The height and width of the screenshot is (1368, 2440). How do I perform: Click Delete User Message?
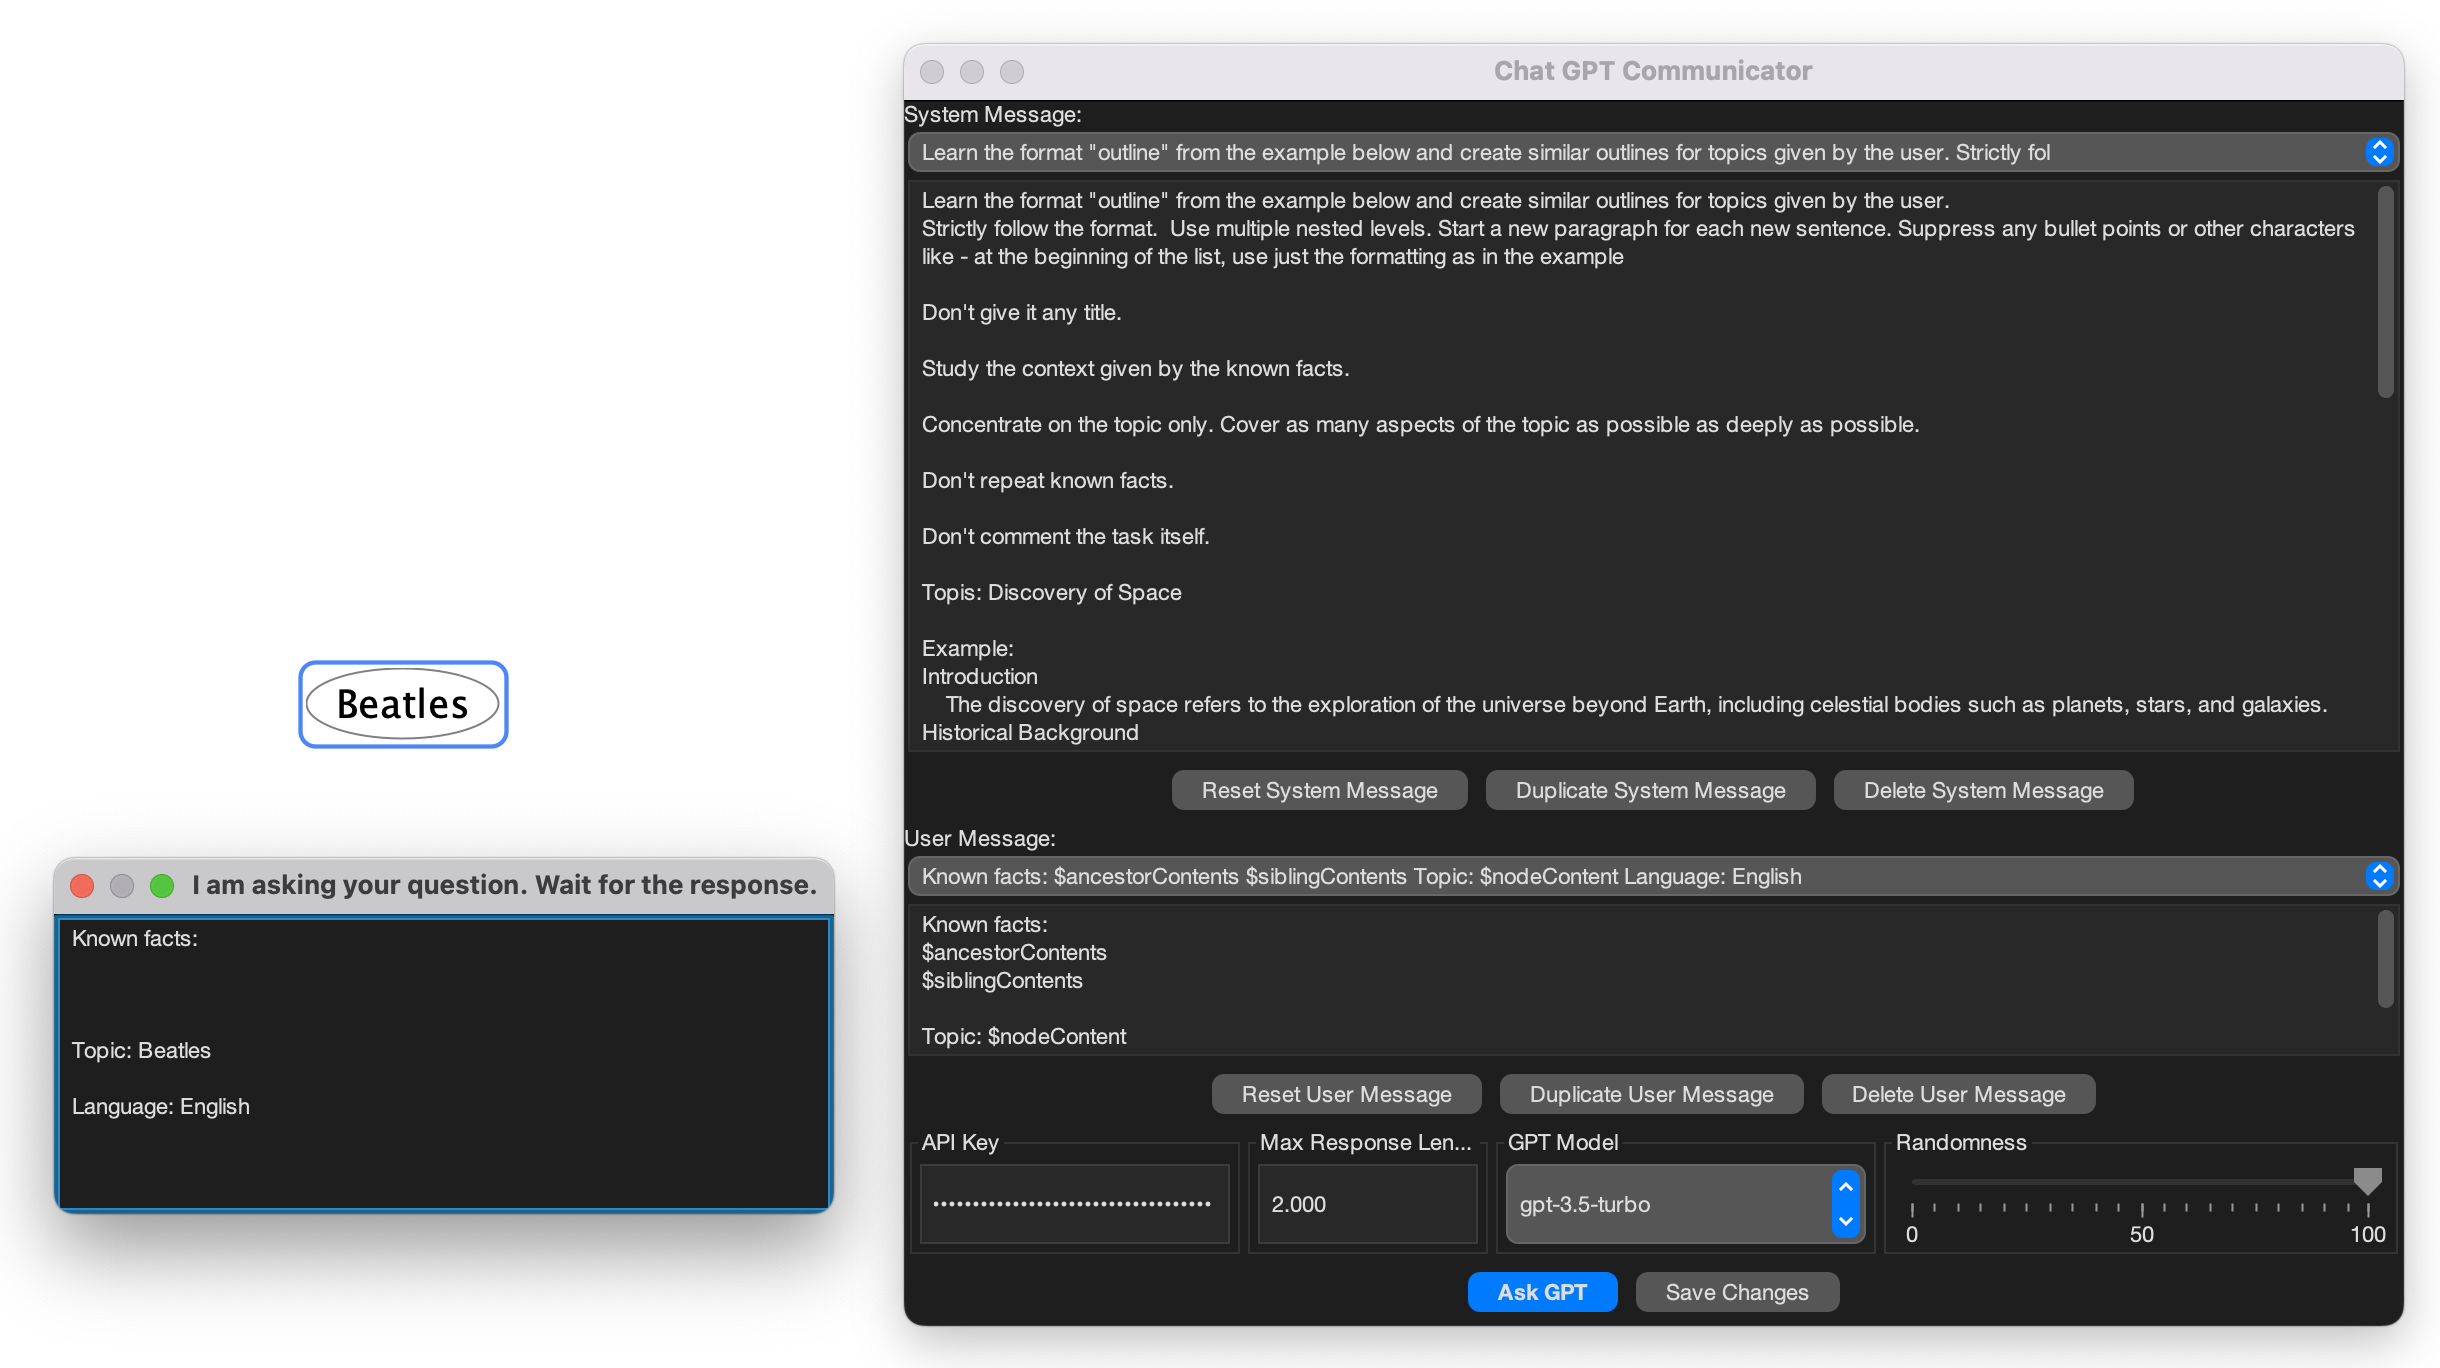pyautogui.click(x=1958, y=1094)
